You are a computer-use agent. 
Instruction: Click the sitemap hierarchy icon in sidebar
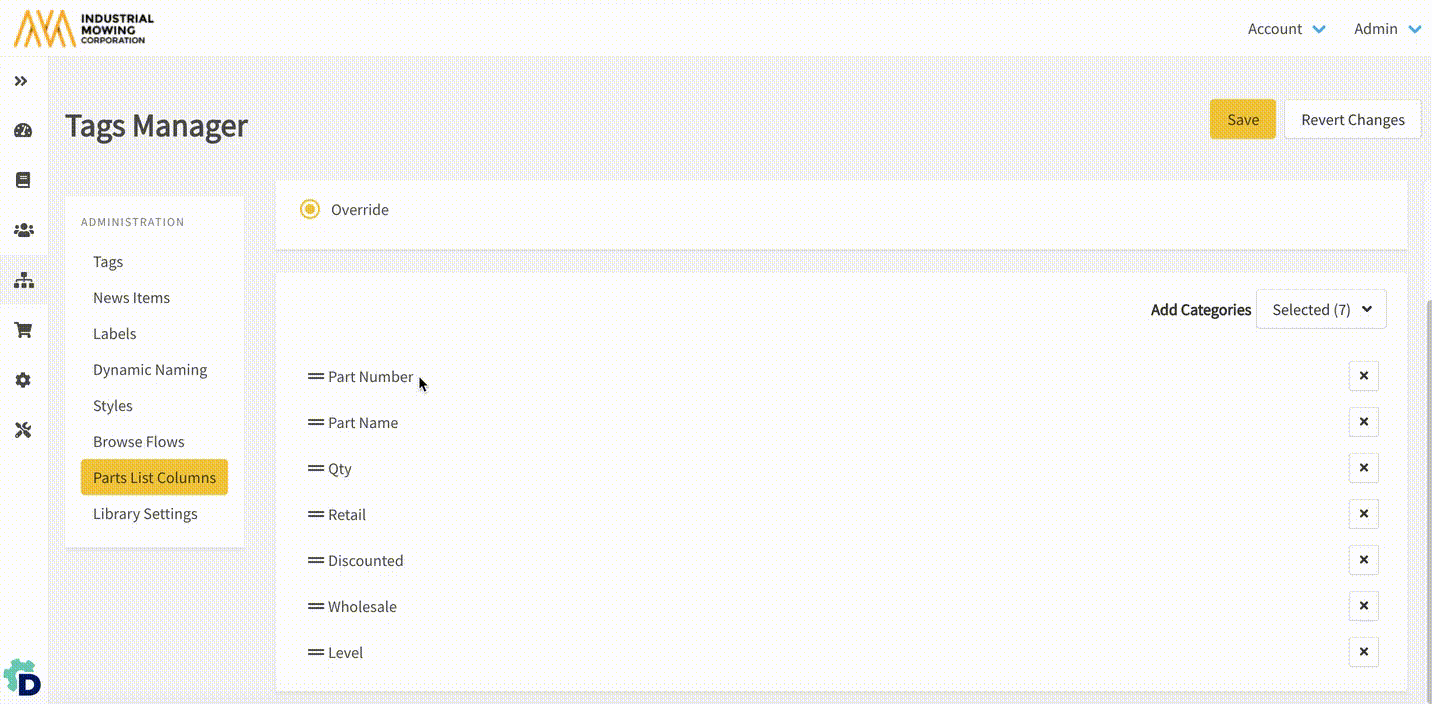point(23,281)
